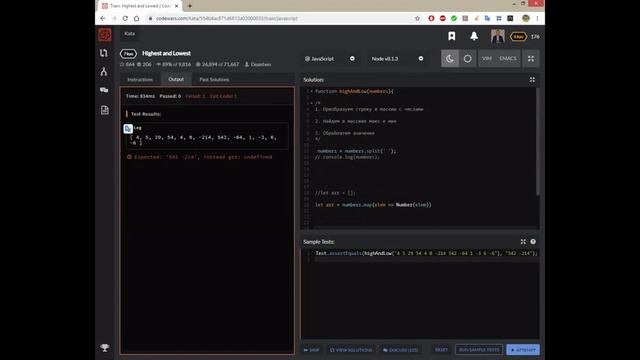
Task: Open the bookmark icon in the header
Action: tap(451, 36)
